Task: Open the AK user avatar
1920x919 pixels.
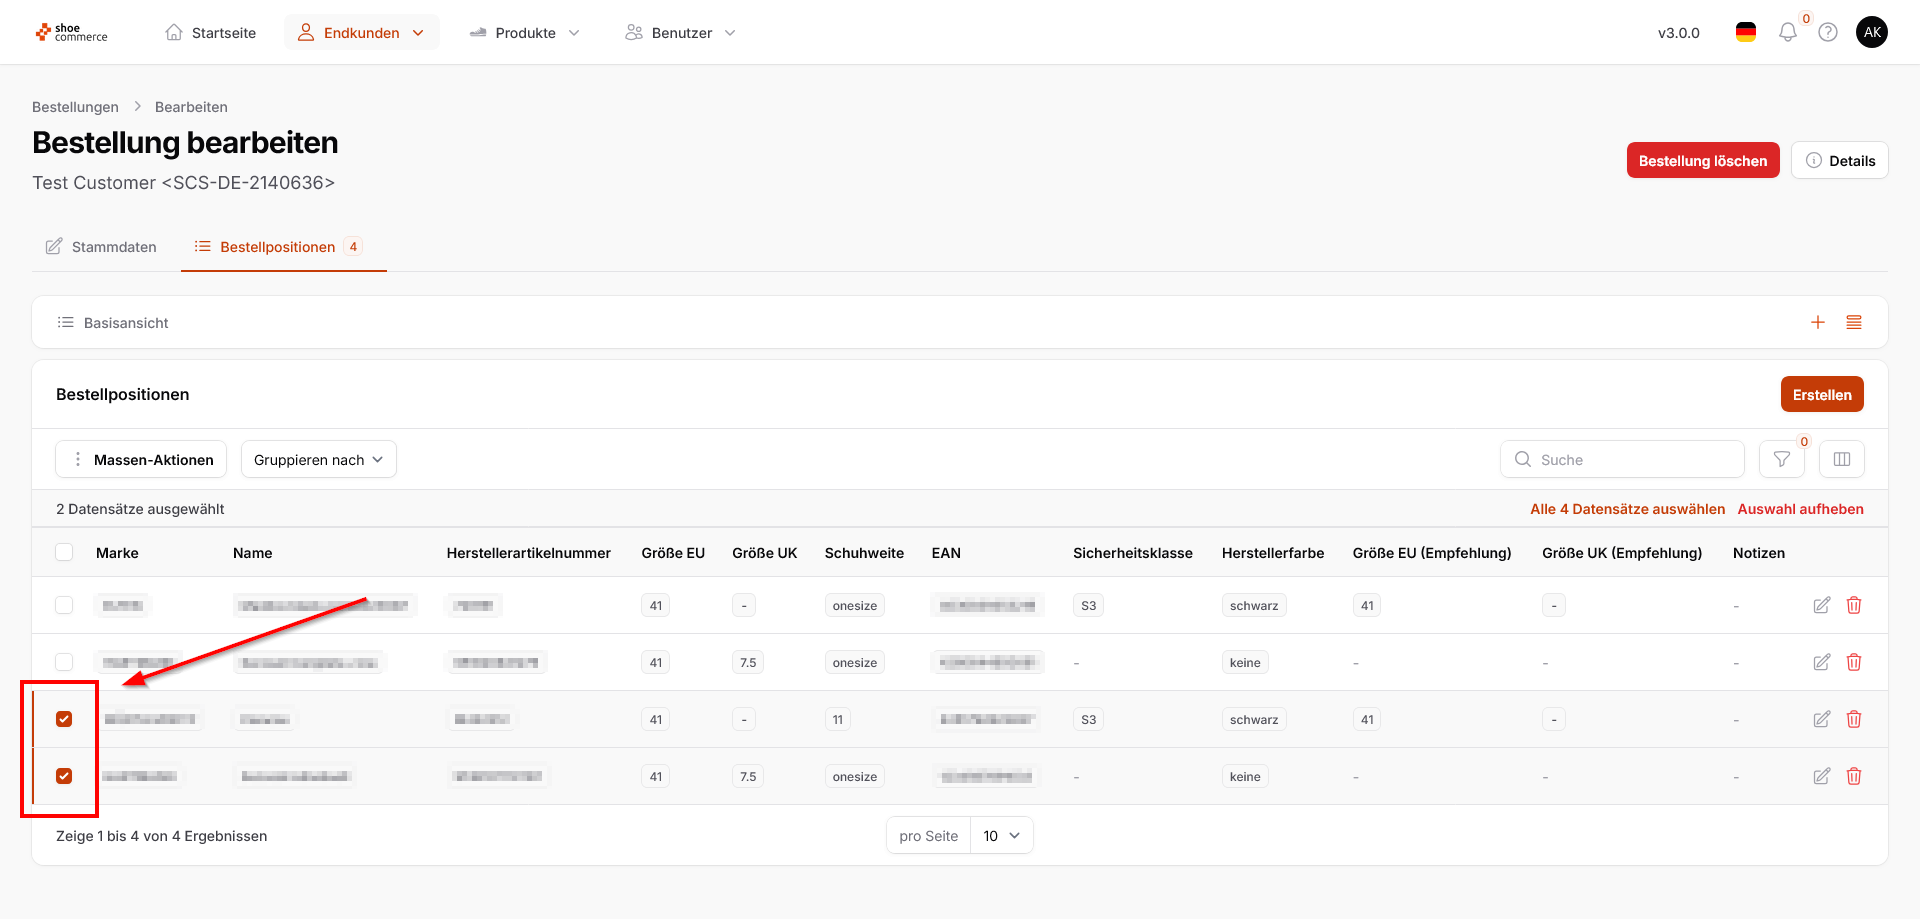Action: pyautogui.click(x=1872, y=33)
